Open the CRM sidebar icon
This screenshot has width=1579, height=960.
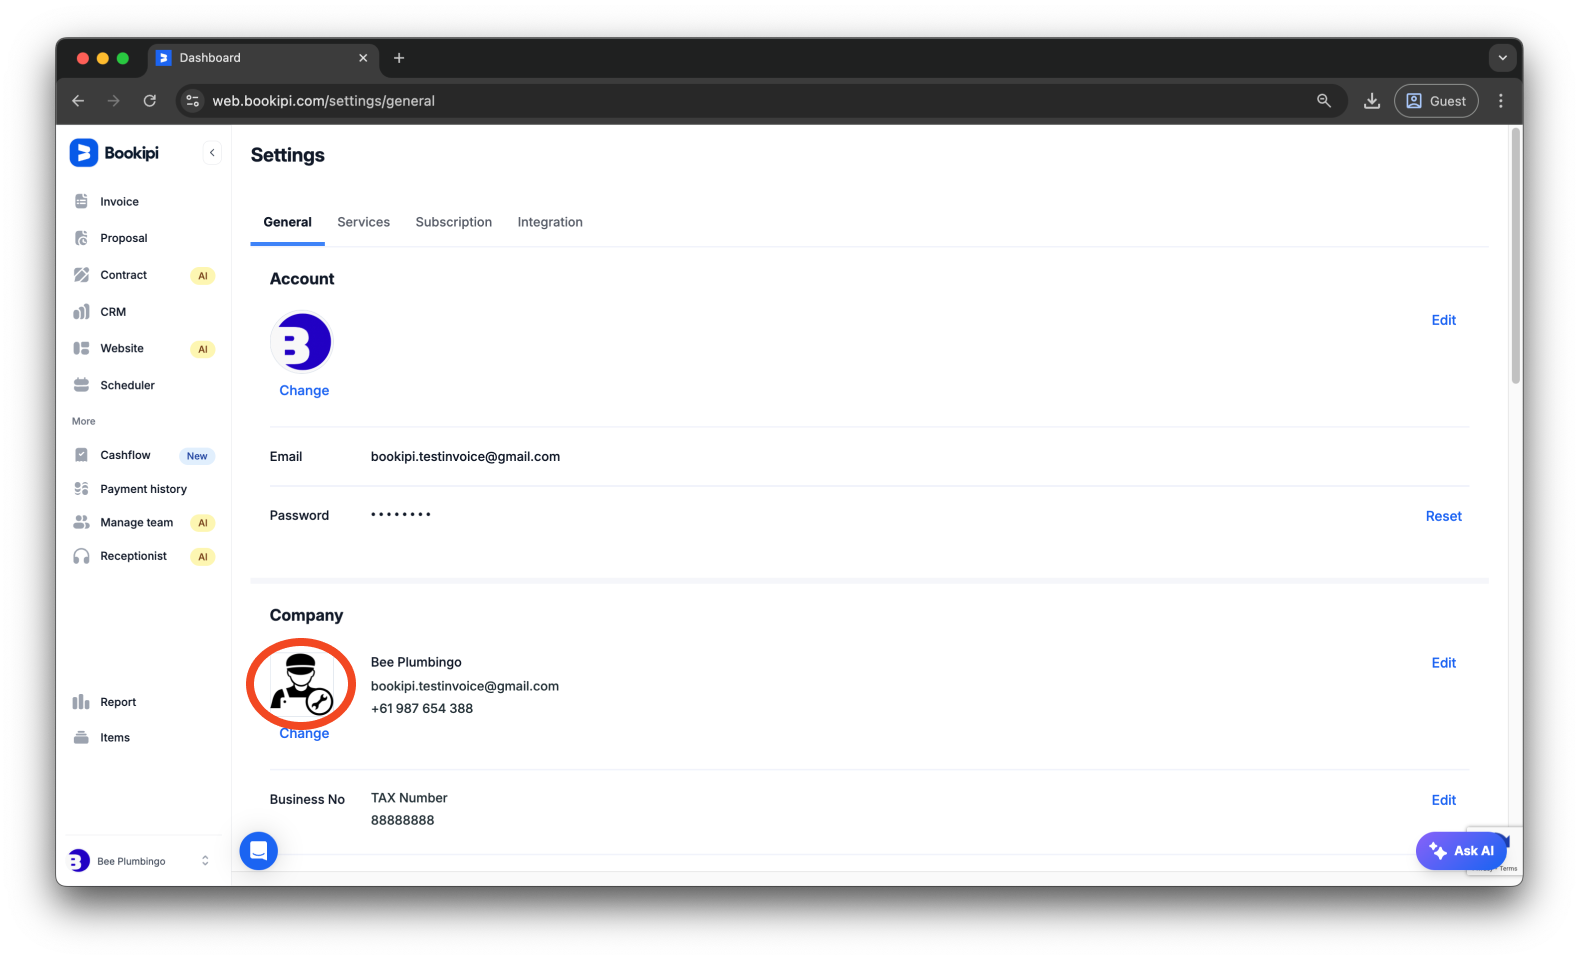[x=81, y=312]
